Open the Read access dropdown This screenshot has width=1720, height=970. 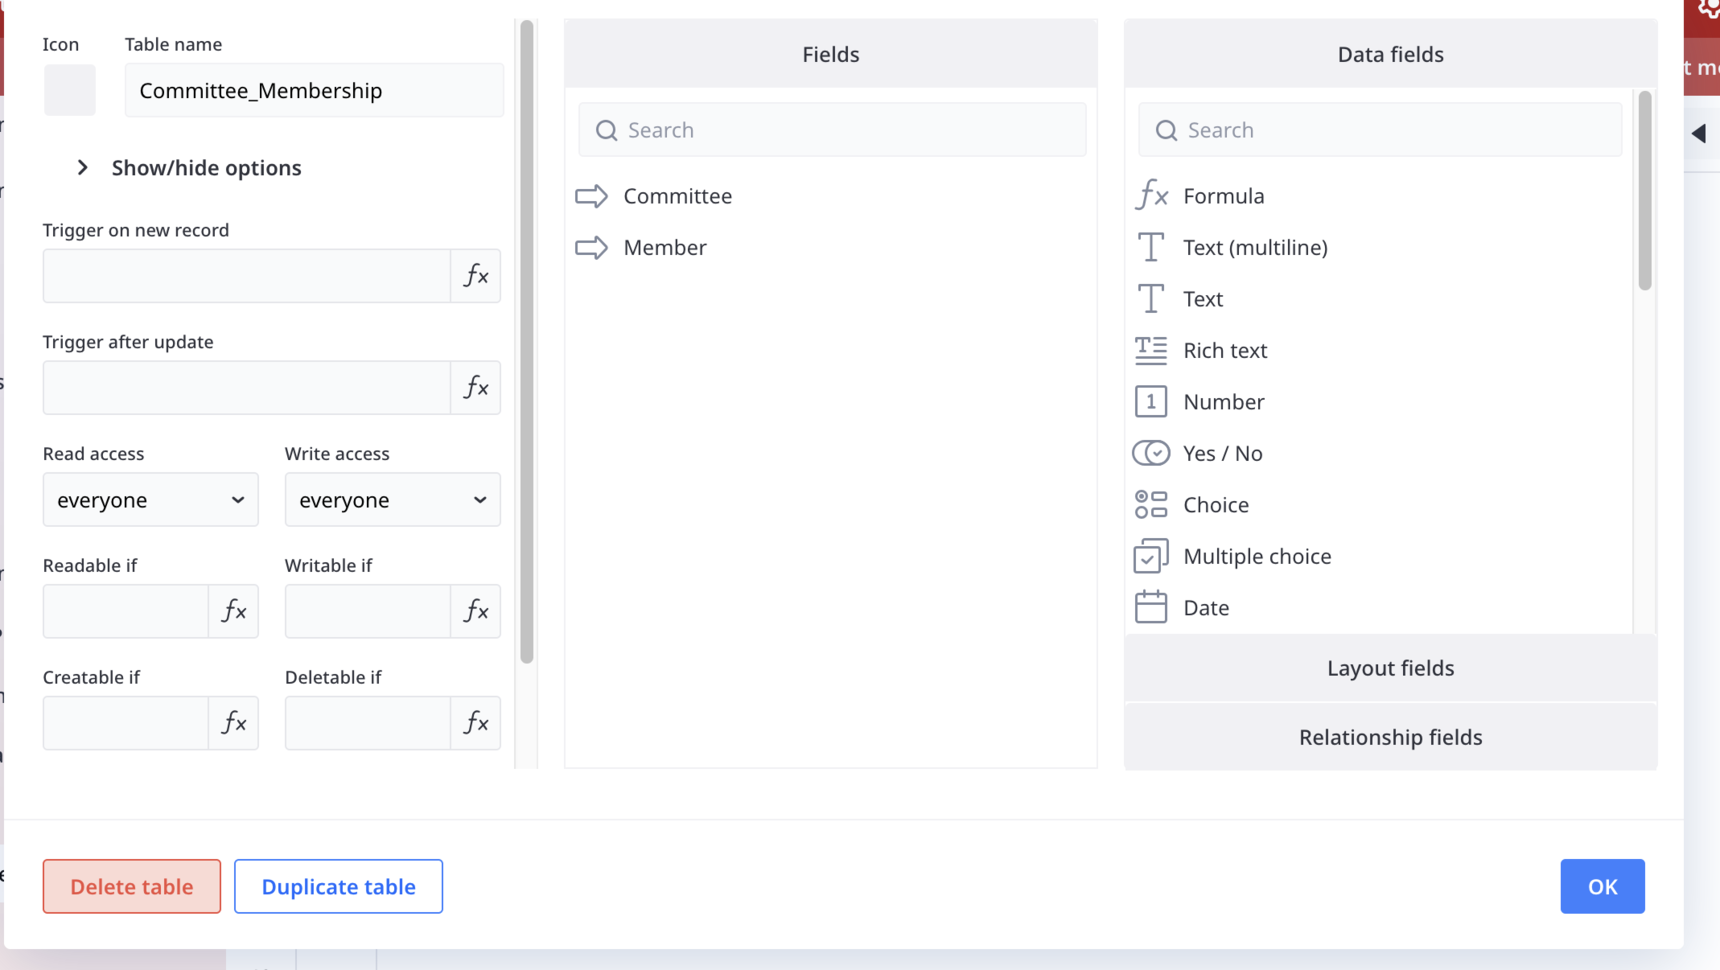coord(150,500)
